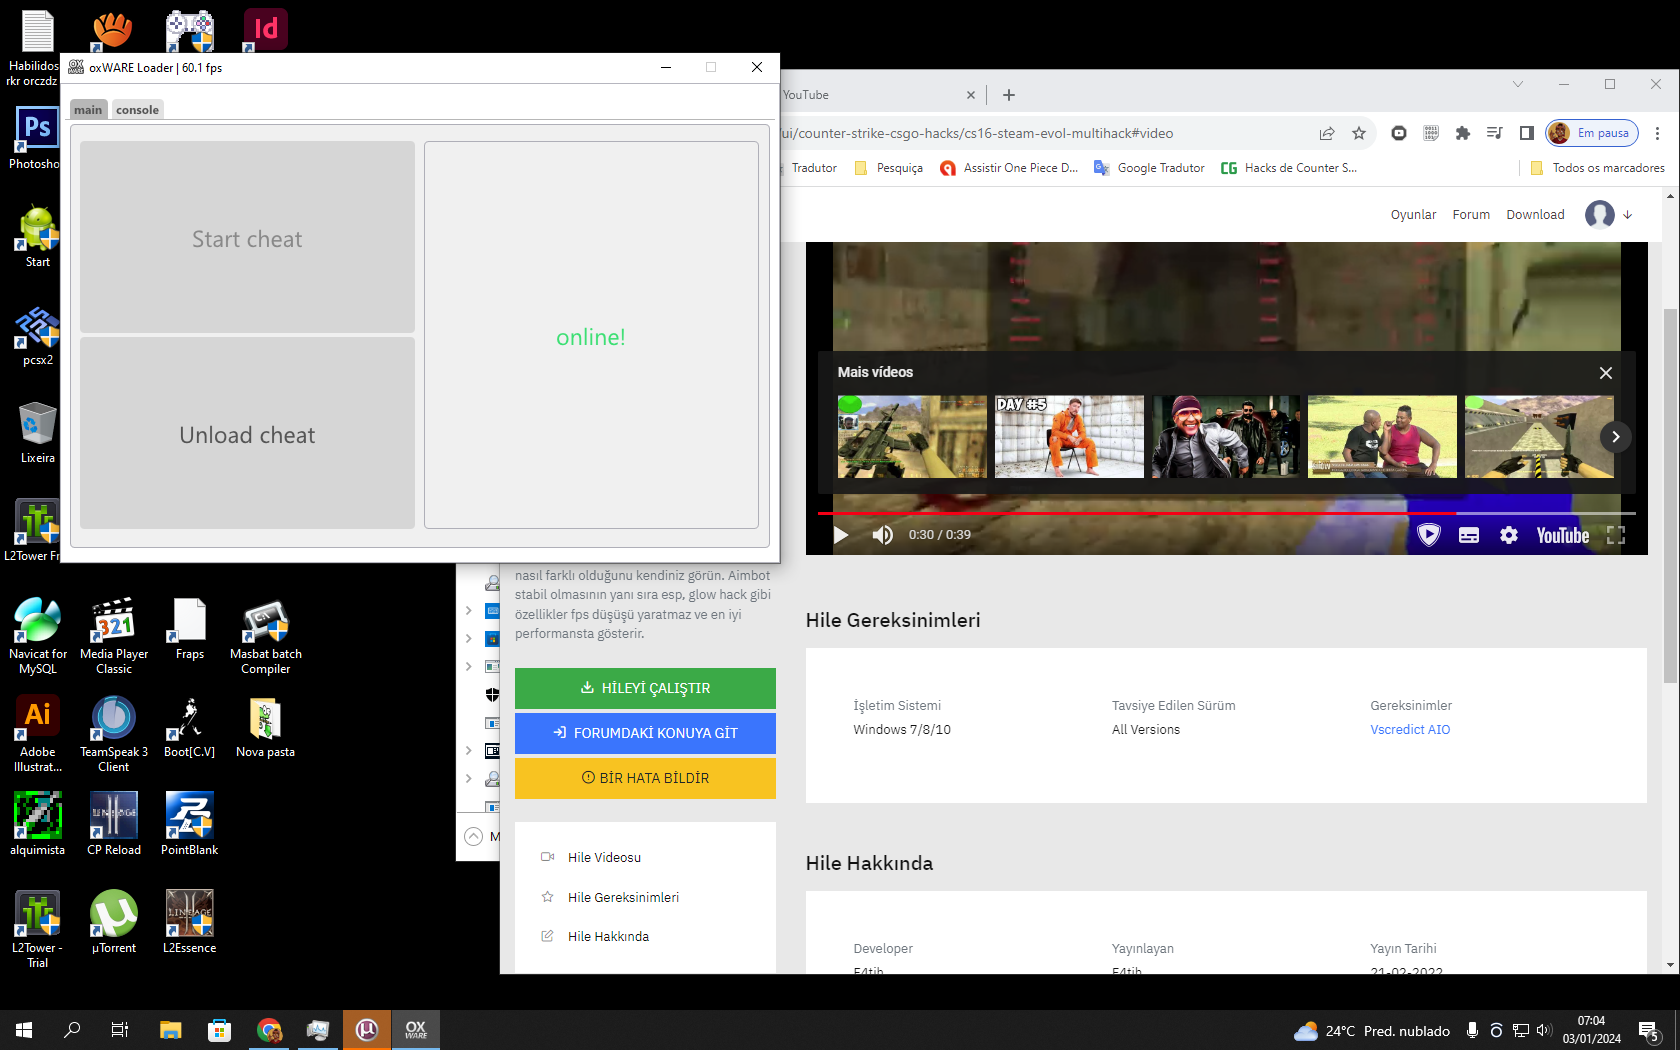Click BİR HATA BİLDİR yellow button

[645, 778]
